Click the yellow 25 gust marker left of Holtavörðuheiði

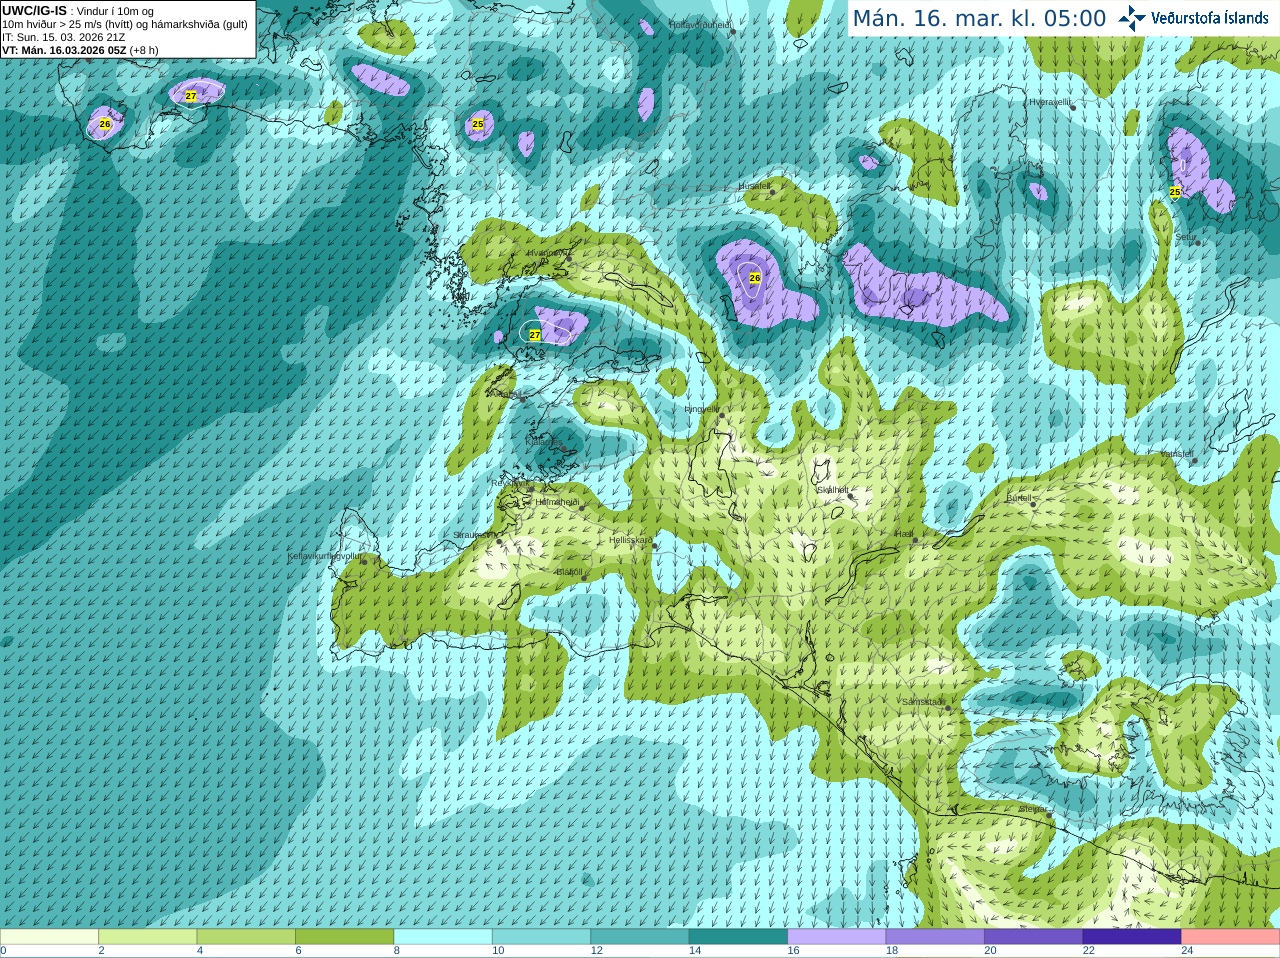tap(478, 124)
